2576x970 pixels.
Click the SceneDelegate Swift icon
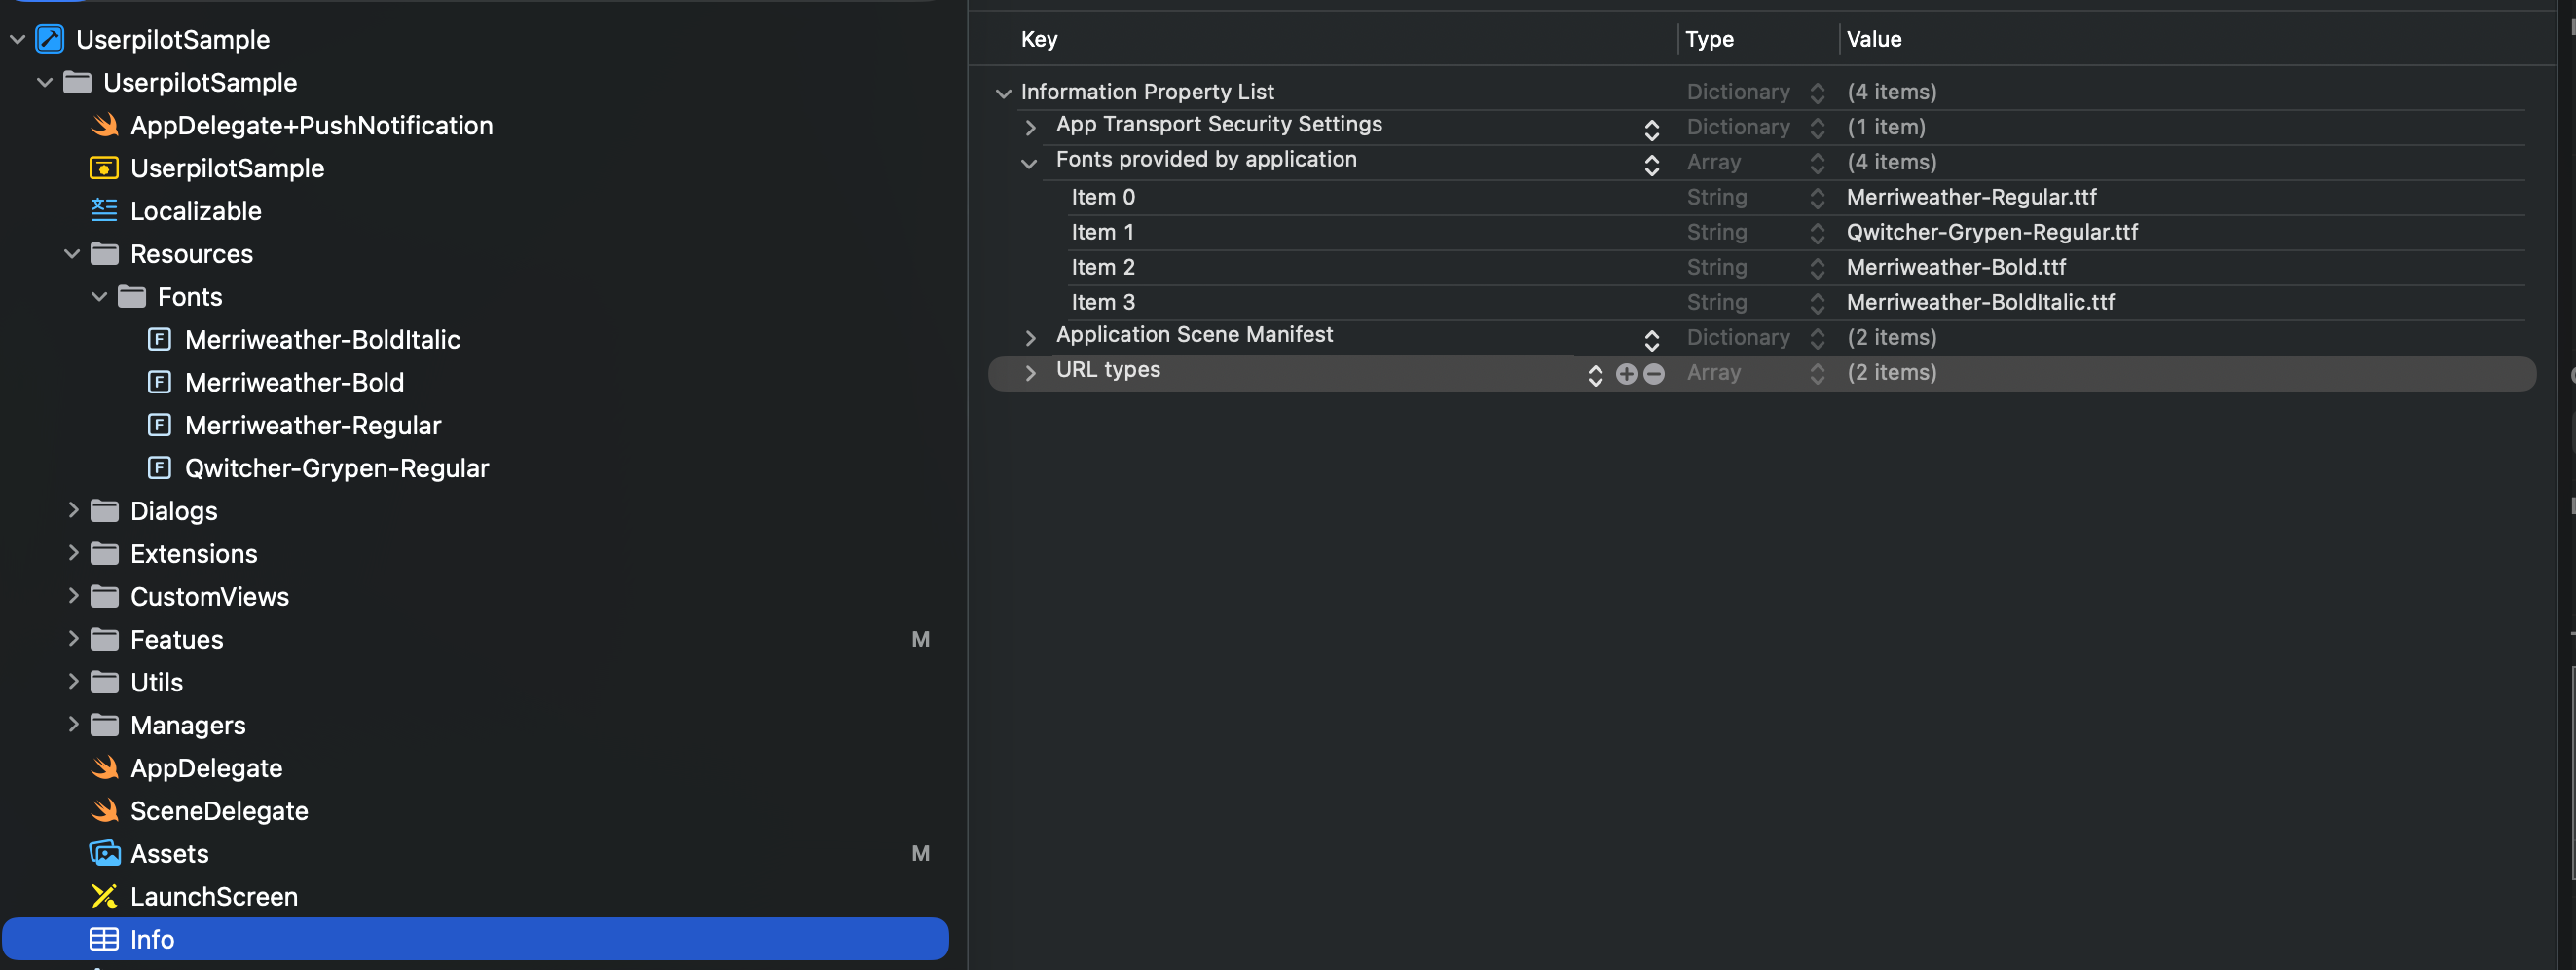tap(104, 811)
